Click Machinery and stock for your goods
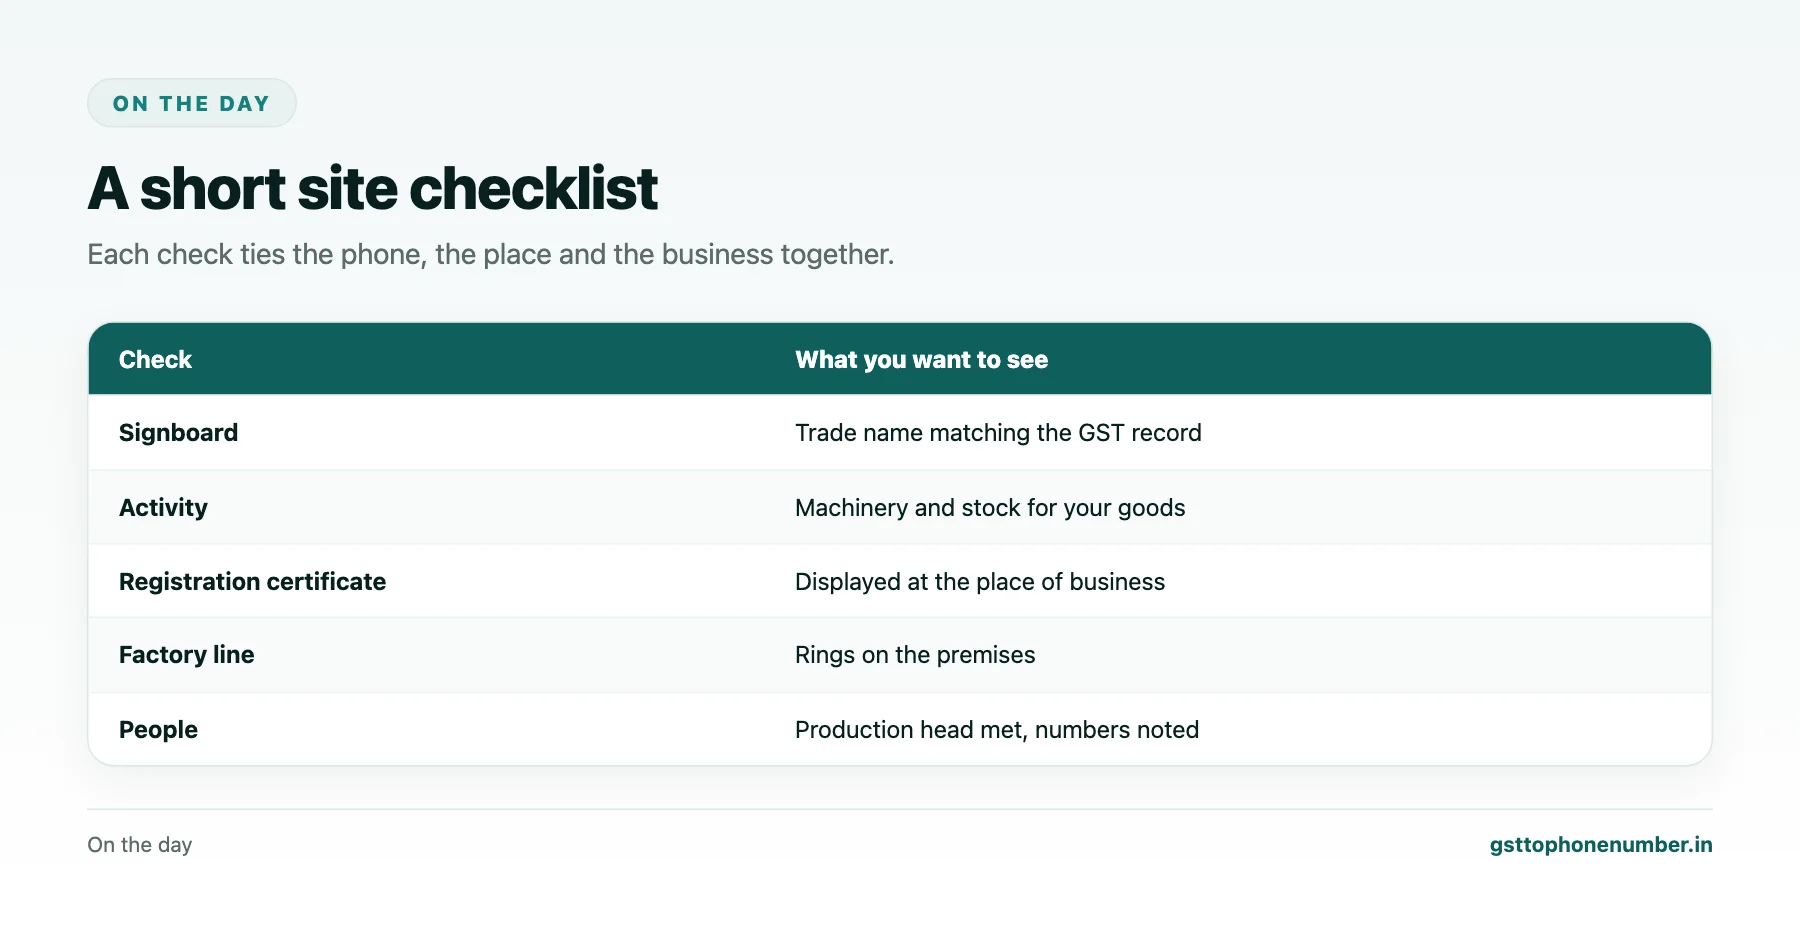Image resolution: width=1800 pixels, height=927 pixels. point(990,508)
